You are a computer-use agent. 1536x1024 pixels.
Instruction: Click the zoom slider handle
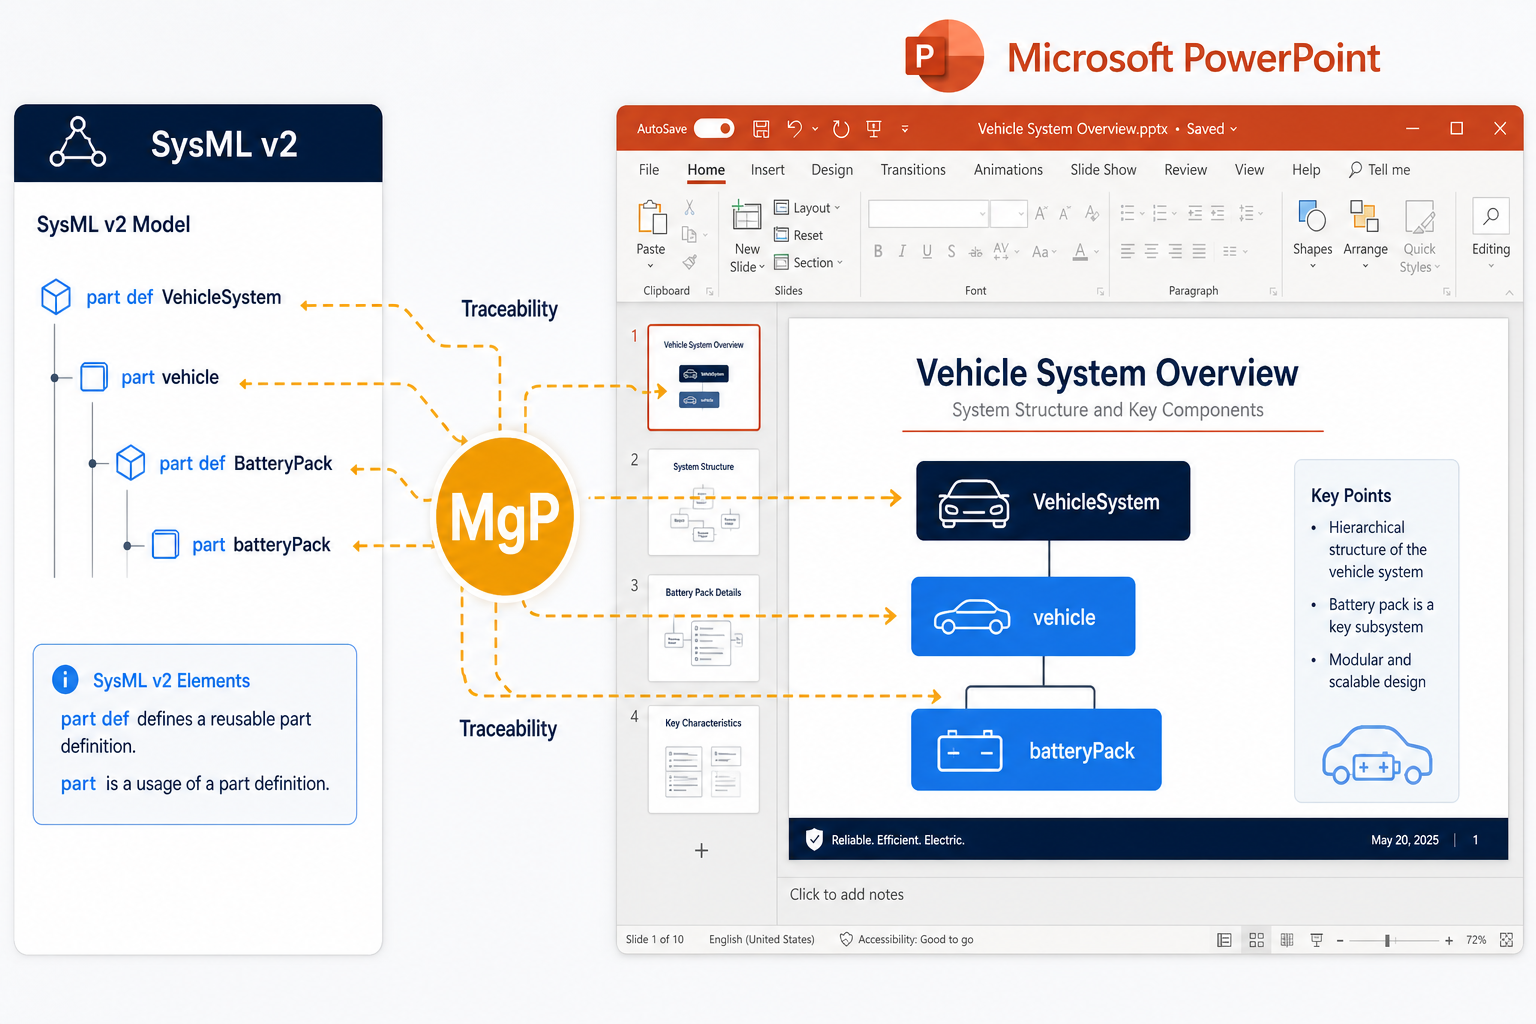click(x=1387, y=941)
